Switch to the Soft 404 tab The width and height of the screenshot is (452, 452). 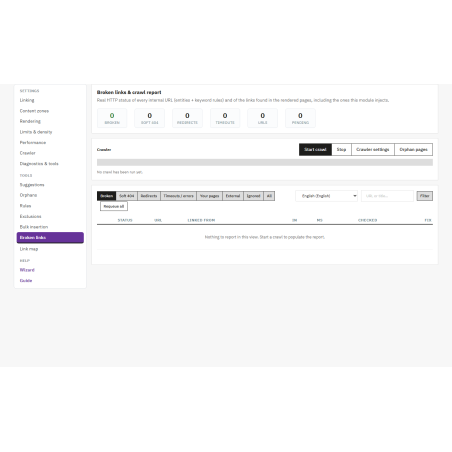[x=127, y=196]
